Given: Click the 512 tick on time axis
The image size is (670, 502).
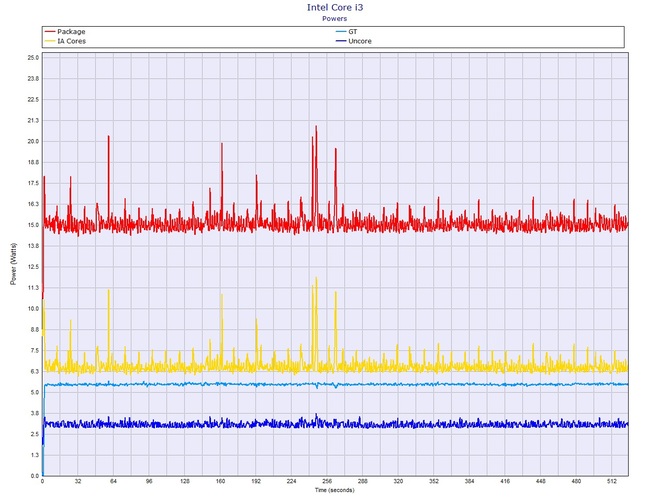Looking at the screenshot, I should (x=612, y=481).
